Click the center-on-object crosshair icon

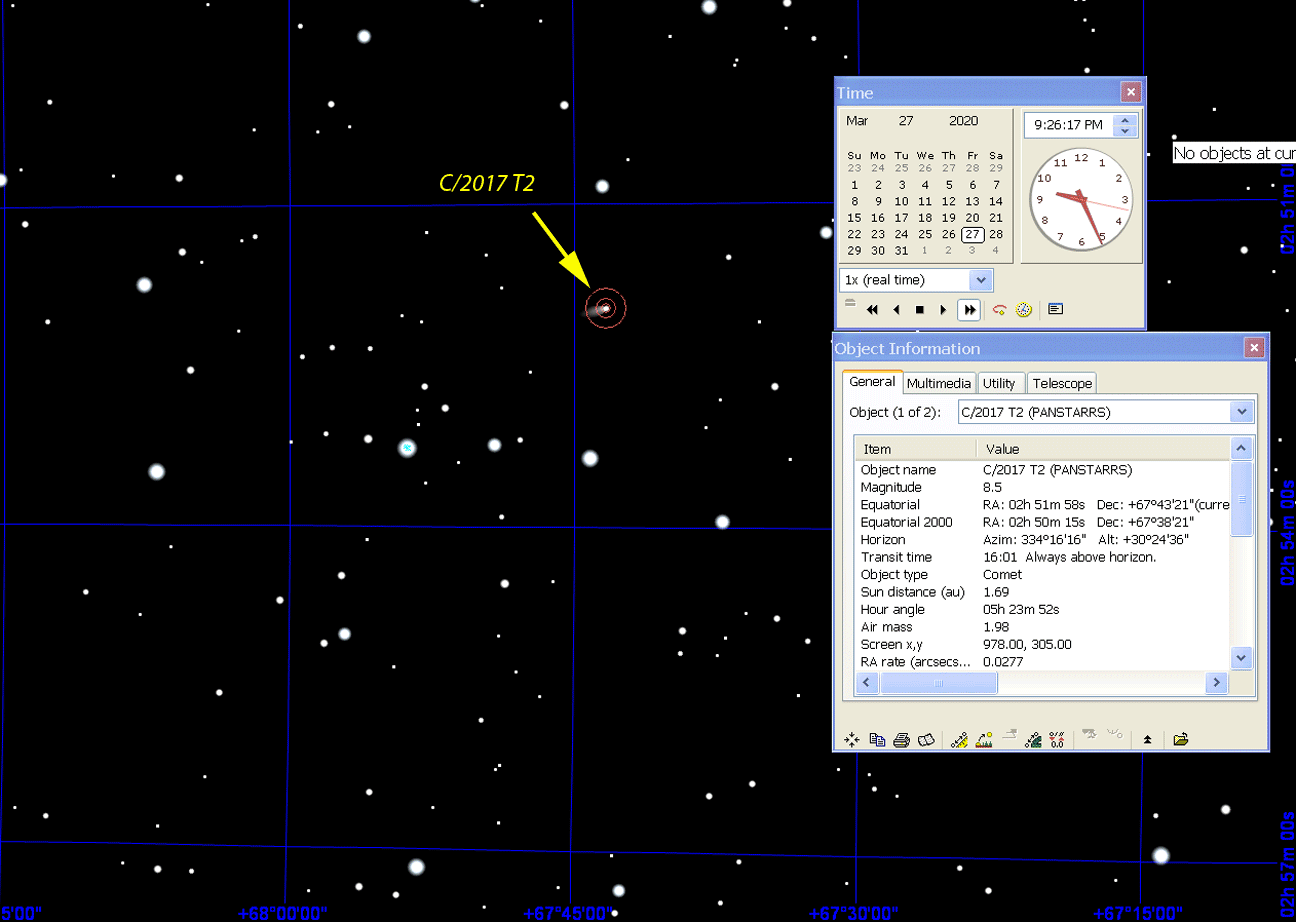click(x=851, y=740)
